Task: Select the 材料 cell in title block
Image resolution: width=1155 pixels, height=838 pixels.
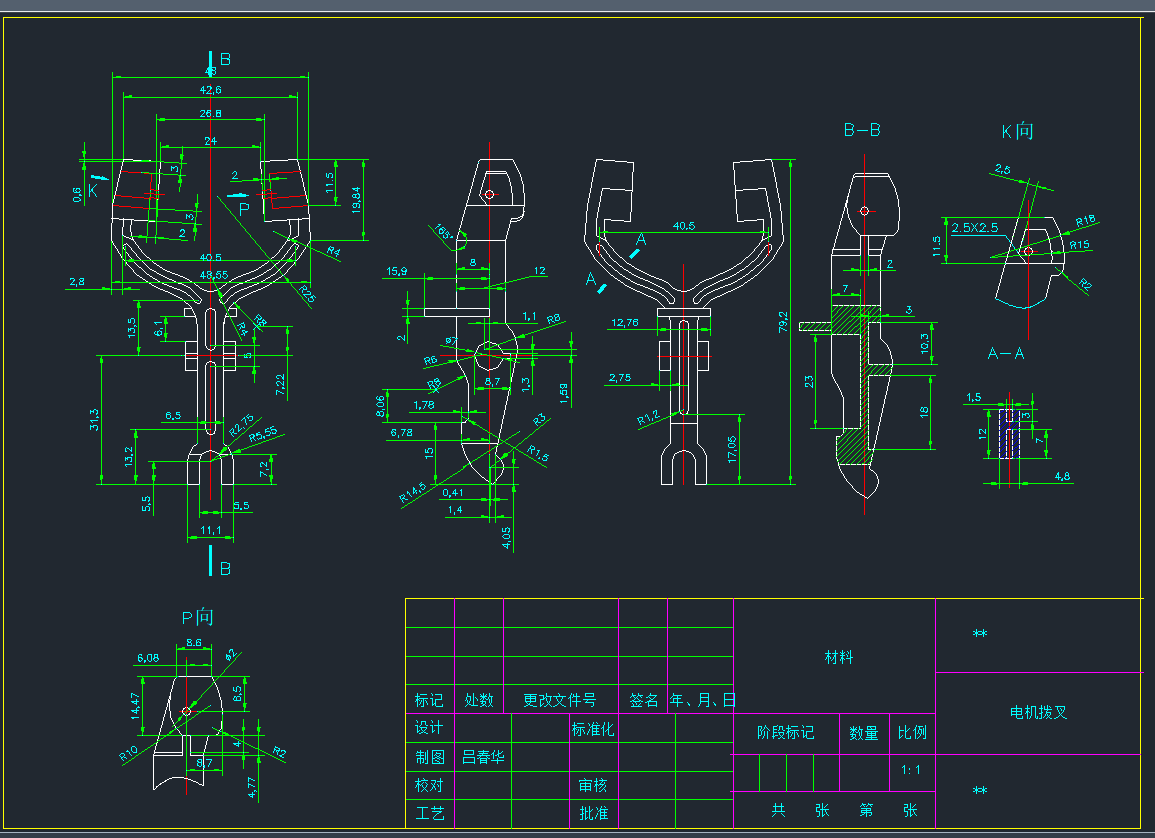Action: 839,657
